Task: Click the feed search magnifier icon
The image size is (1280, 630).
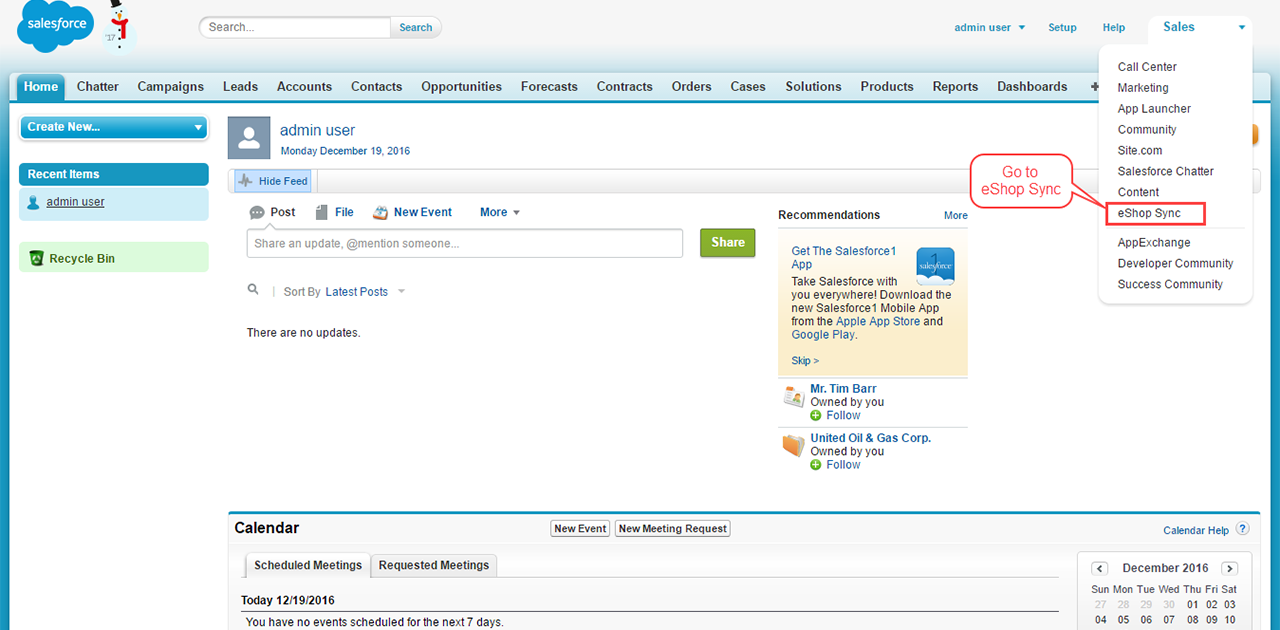Action: click(254, 291)
